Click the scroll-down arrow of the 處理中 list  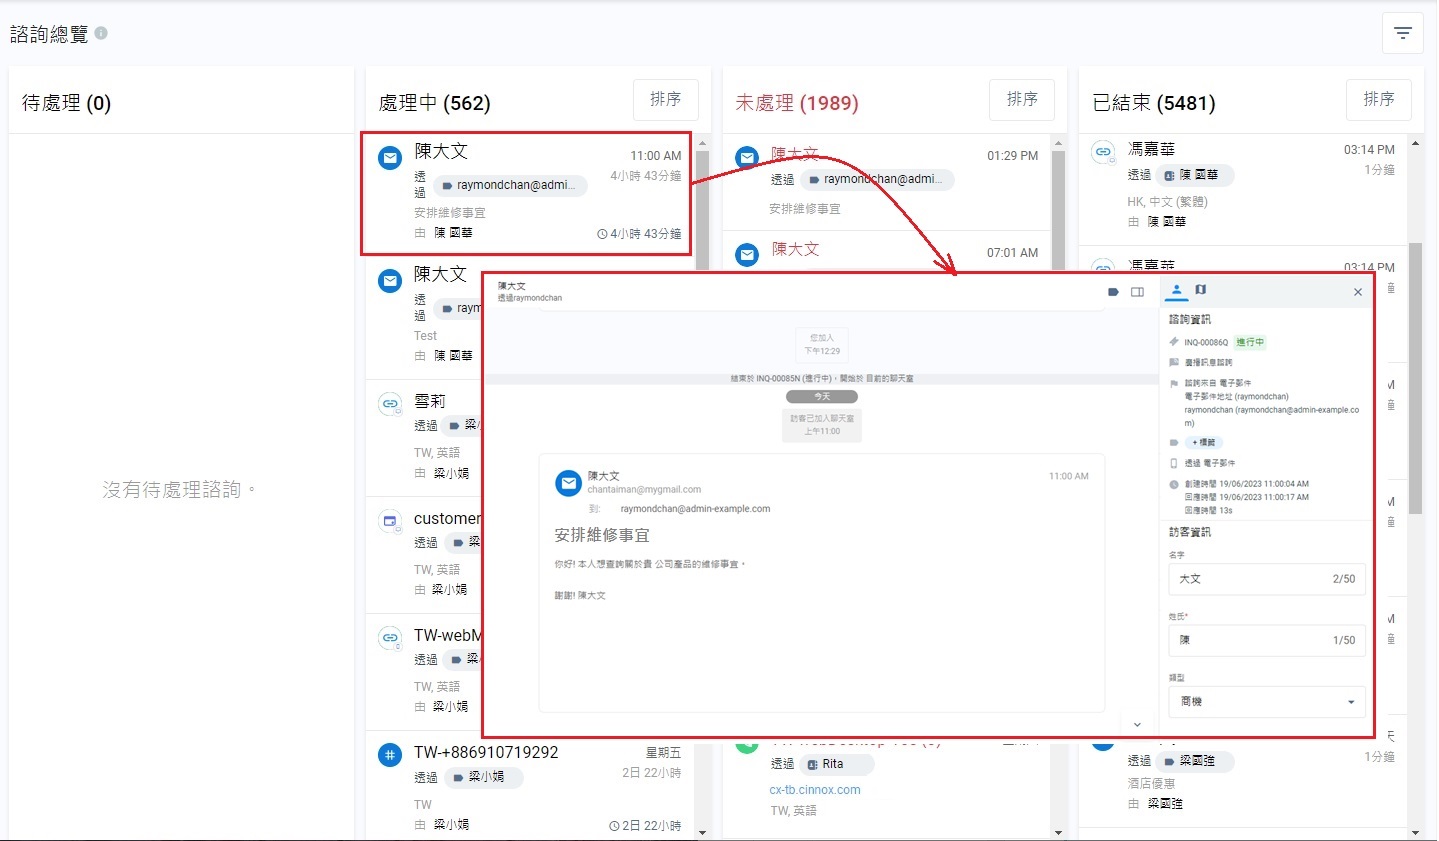pyautogui.click(x=702, y=832)
